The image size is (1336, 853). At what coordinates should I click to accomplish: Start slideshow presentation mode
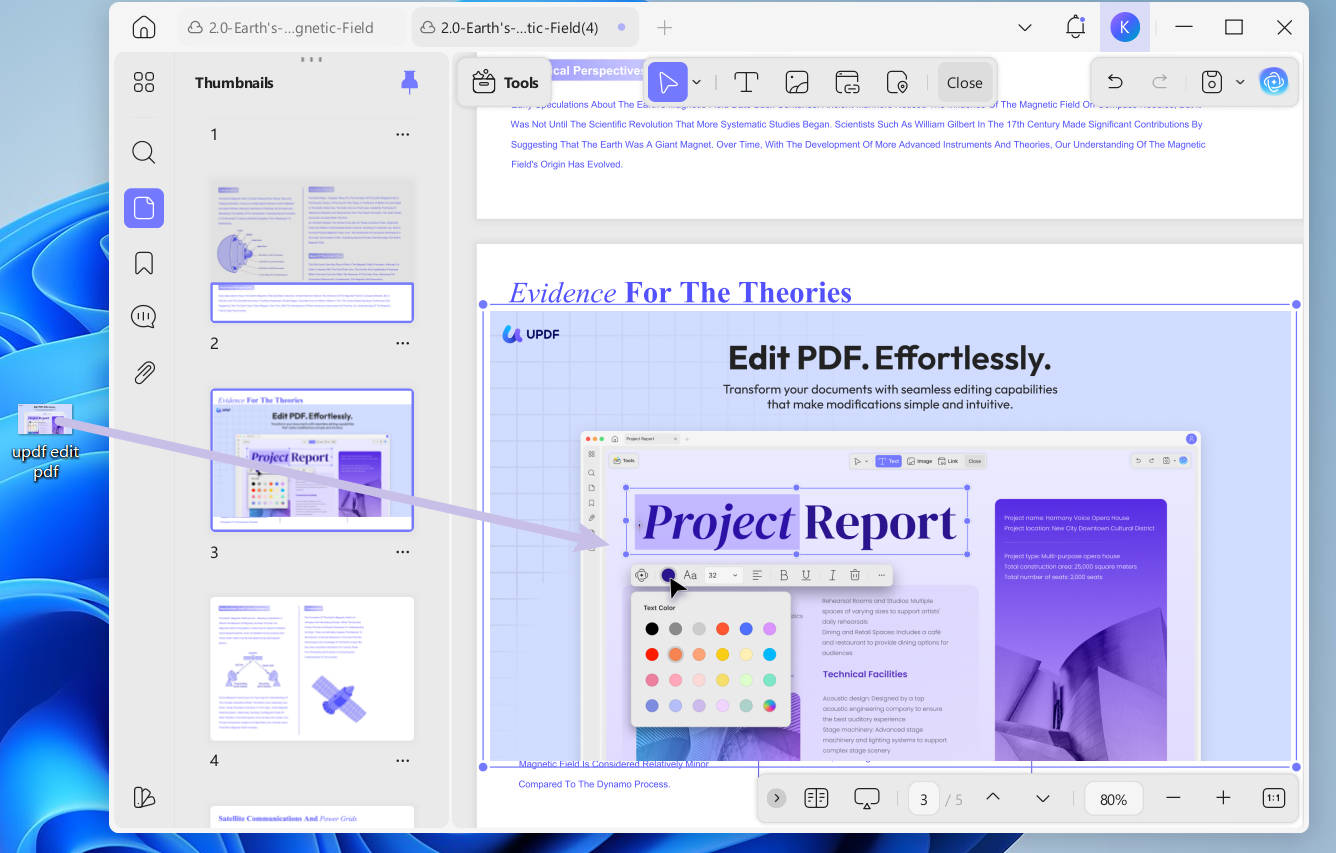click(x=866, y=798)
